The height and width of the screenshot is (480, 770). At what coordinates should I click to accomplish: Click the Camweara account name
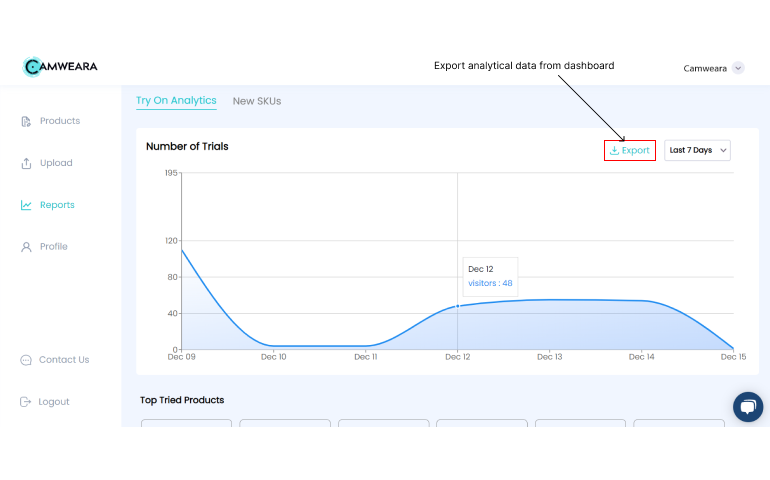click(x=705, y=68)
